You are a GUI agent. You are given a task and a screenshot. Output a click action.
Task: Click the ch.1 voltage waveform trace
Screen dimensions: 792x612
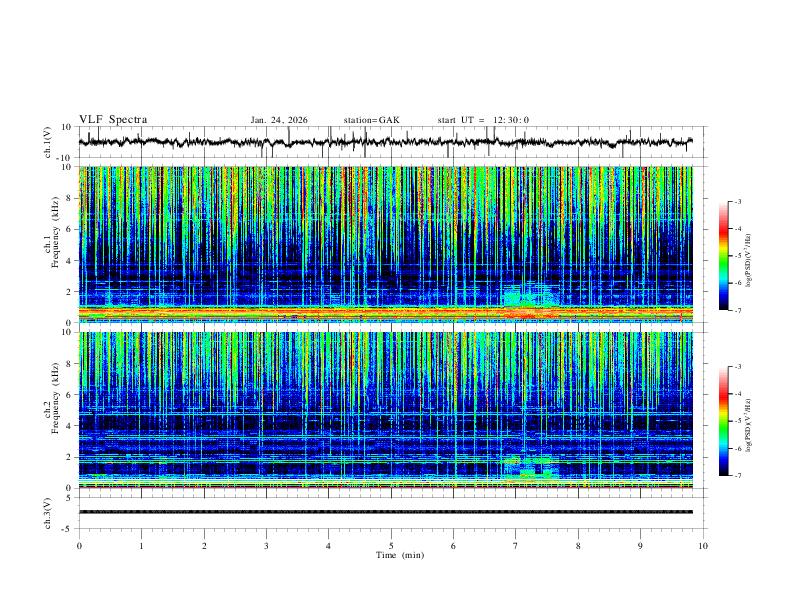point(385,142)
